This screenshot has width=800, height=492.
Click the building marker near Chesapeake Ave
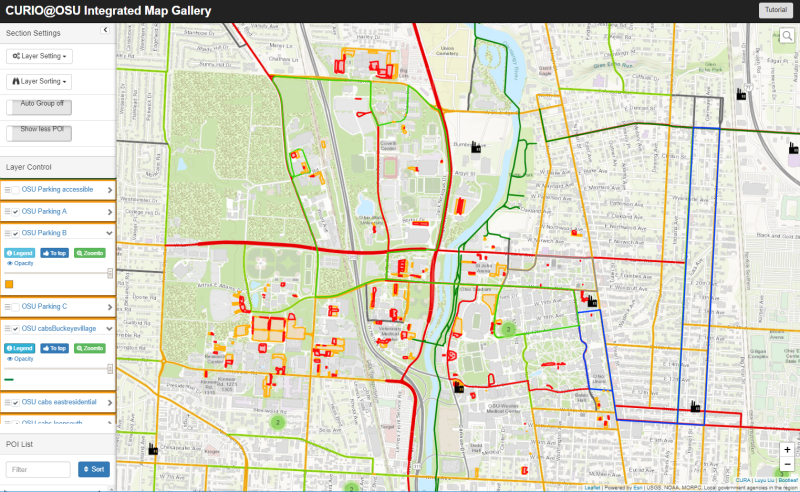153,449
